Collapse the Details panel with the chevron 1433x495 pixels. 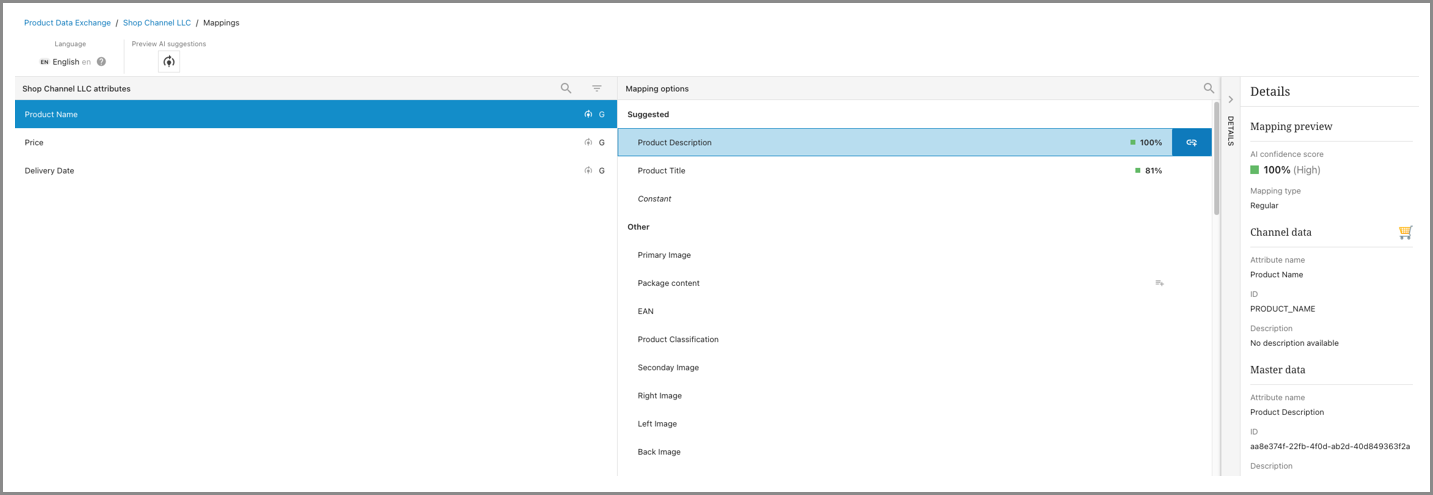click(x=1230, y=99)
